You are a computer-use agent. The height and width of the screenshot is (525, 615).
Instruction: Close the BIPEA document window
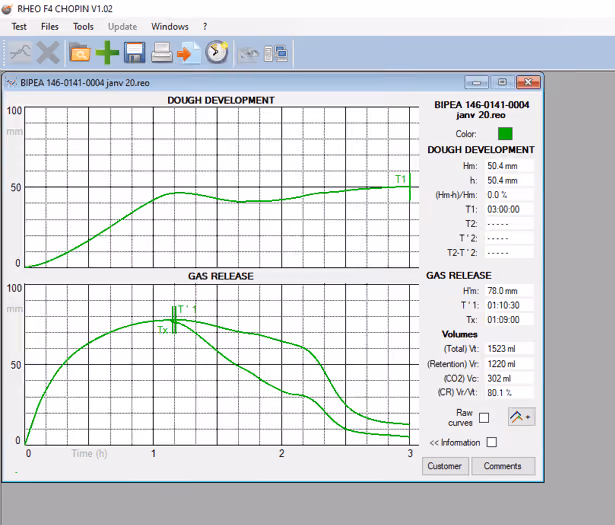coord(528,82)
